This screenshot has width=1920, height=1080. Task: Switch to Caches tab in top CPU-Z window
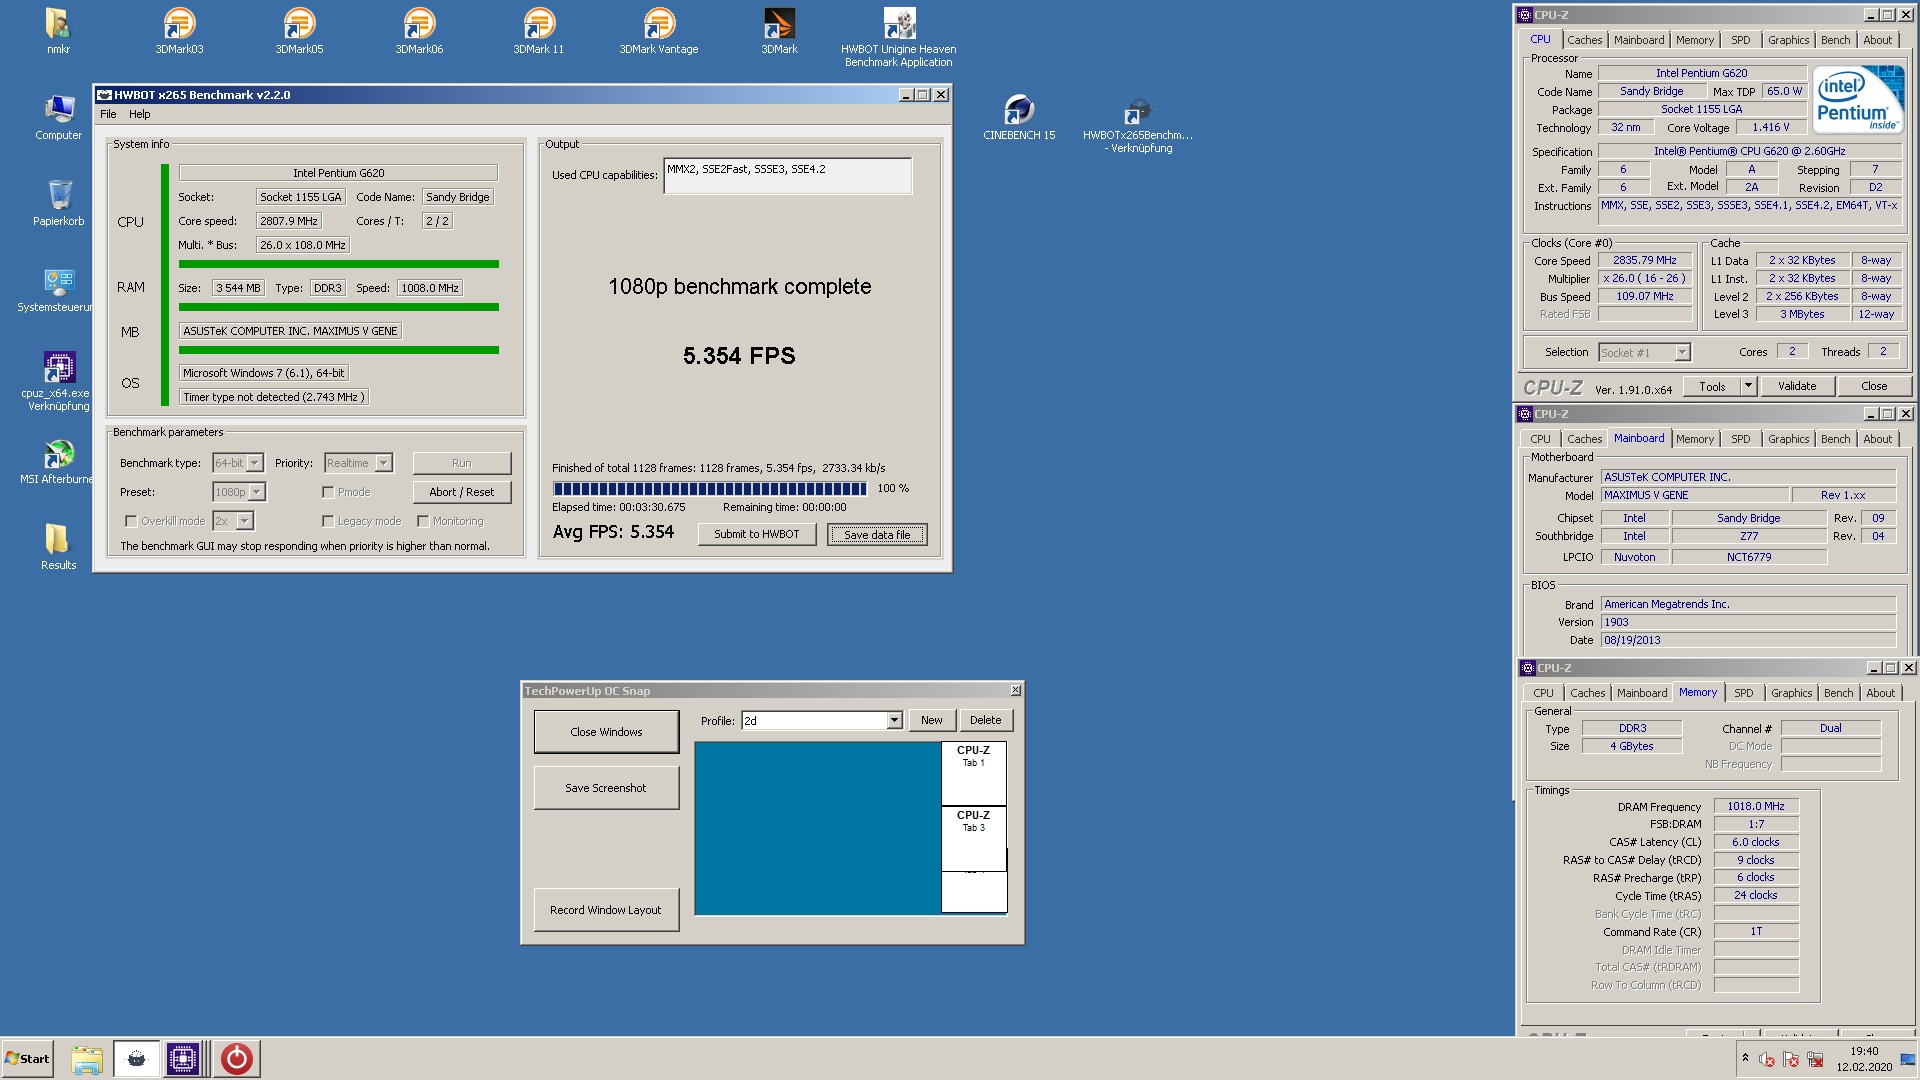pos(1584,40)
